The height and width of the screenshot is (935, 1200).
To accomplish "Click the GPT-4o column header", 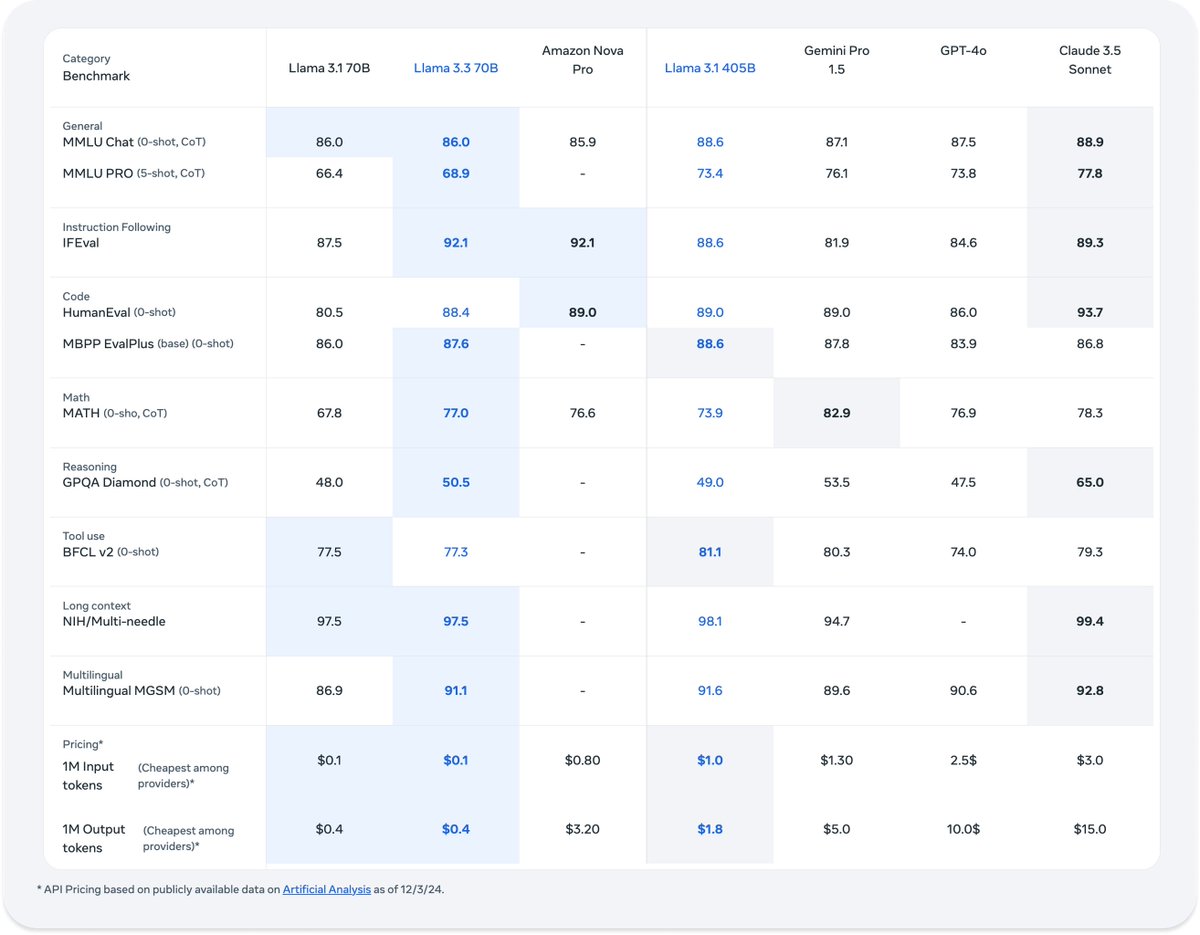I will click(963, 51).
